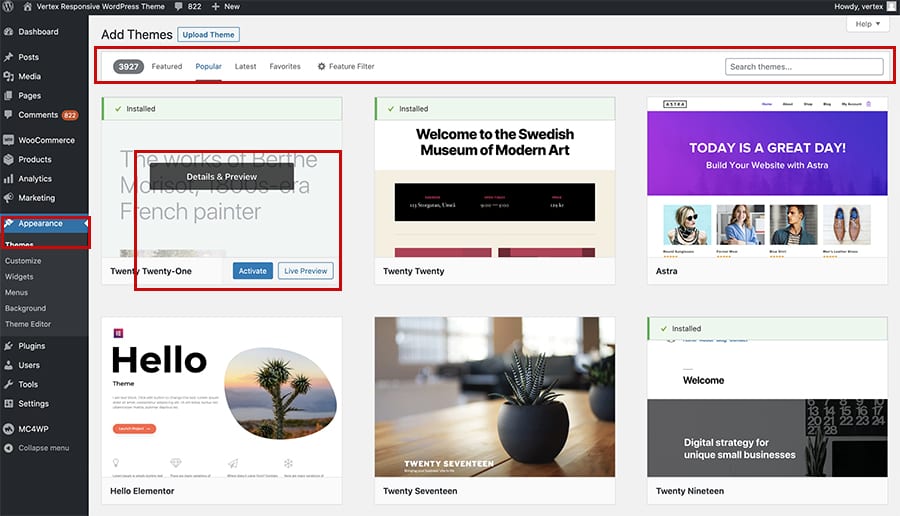
Task: Click the Feature Filter gear icon
Action: click(321, 67)
